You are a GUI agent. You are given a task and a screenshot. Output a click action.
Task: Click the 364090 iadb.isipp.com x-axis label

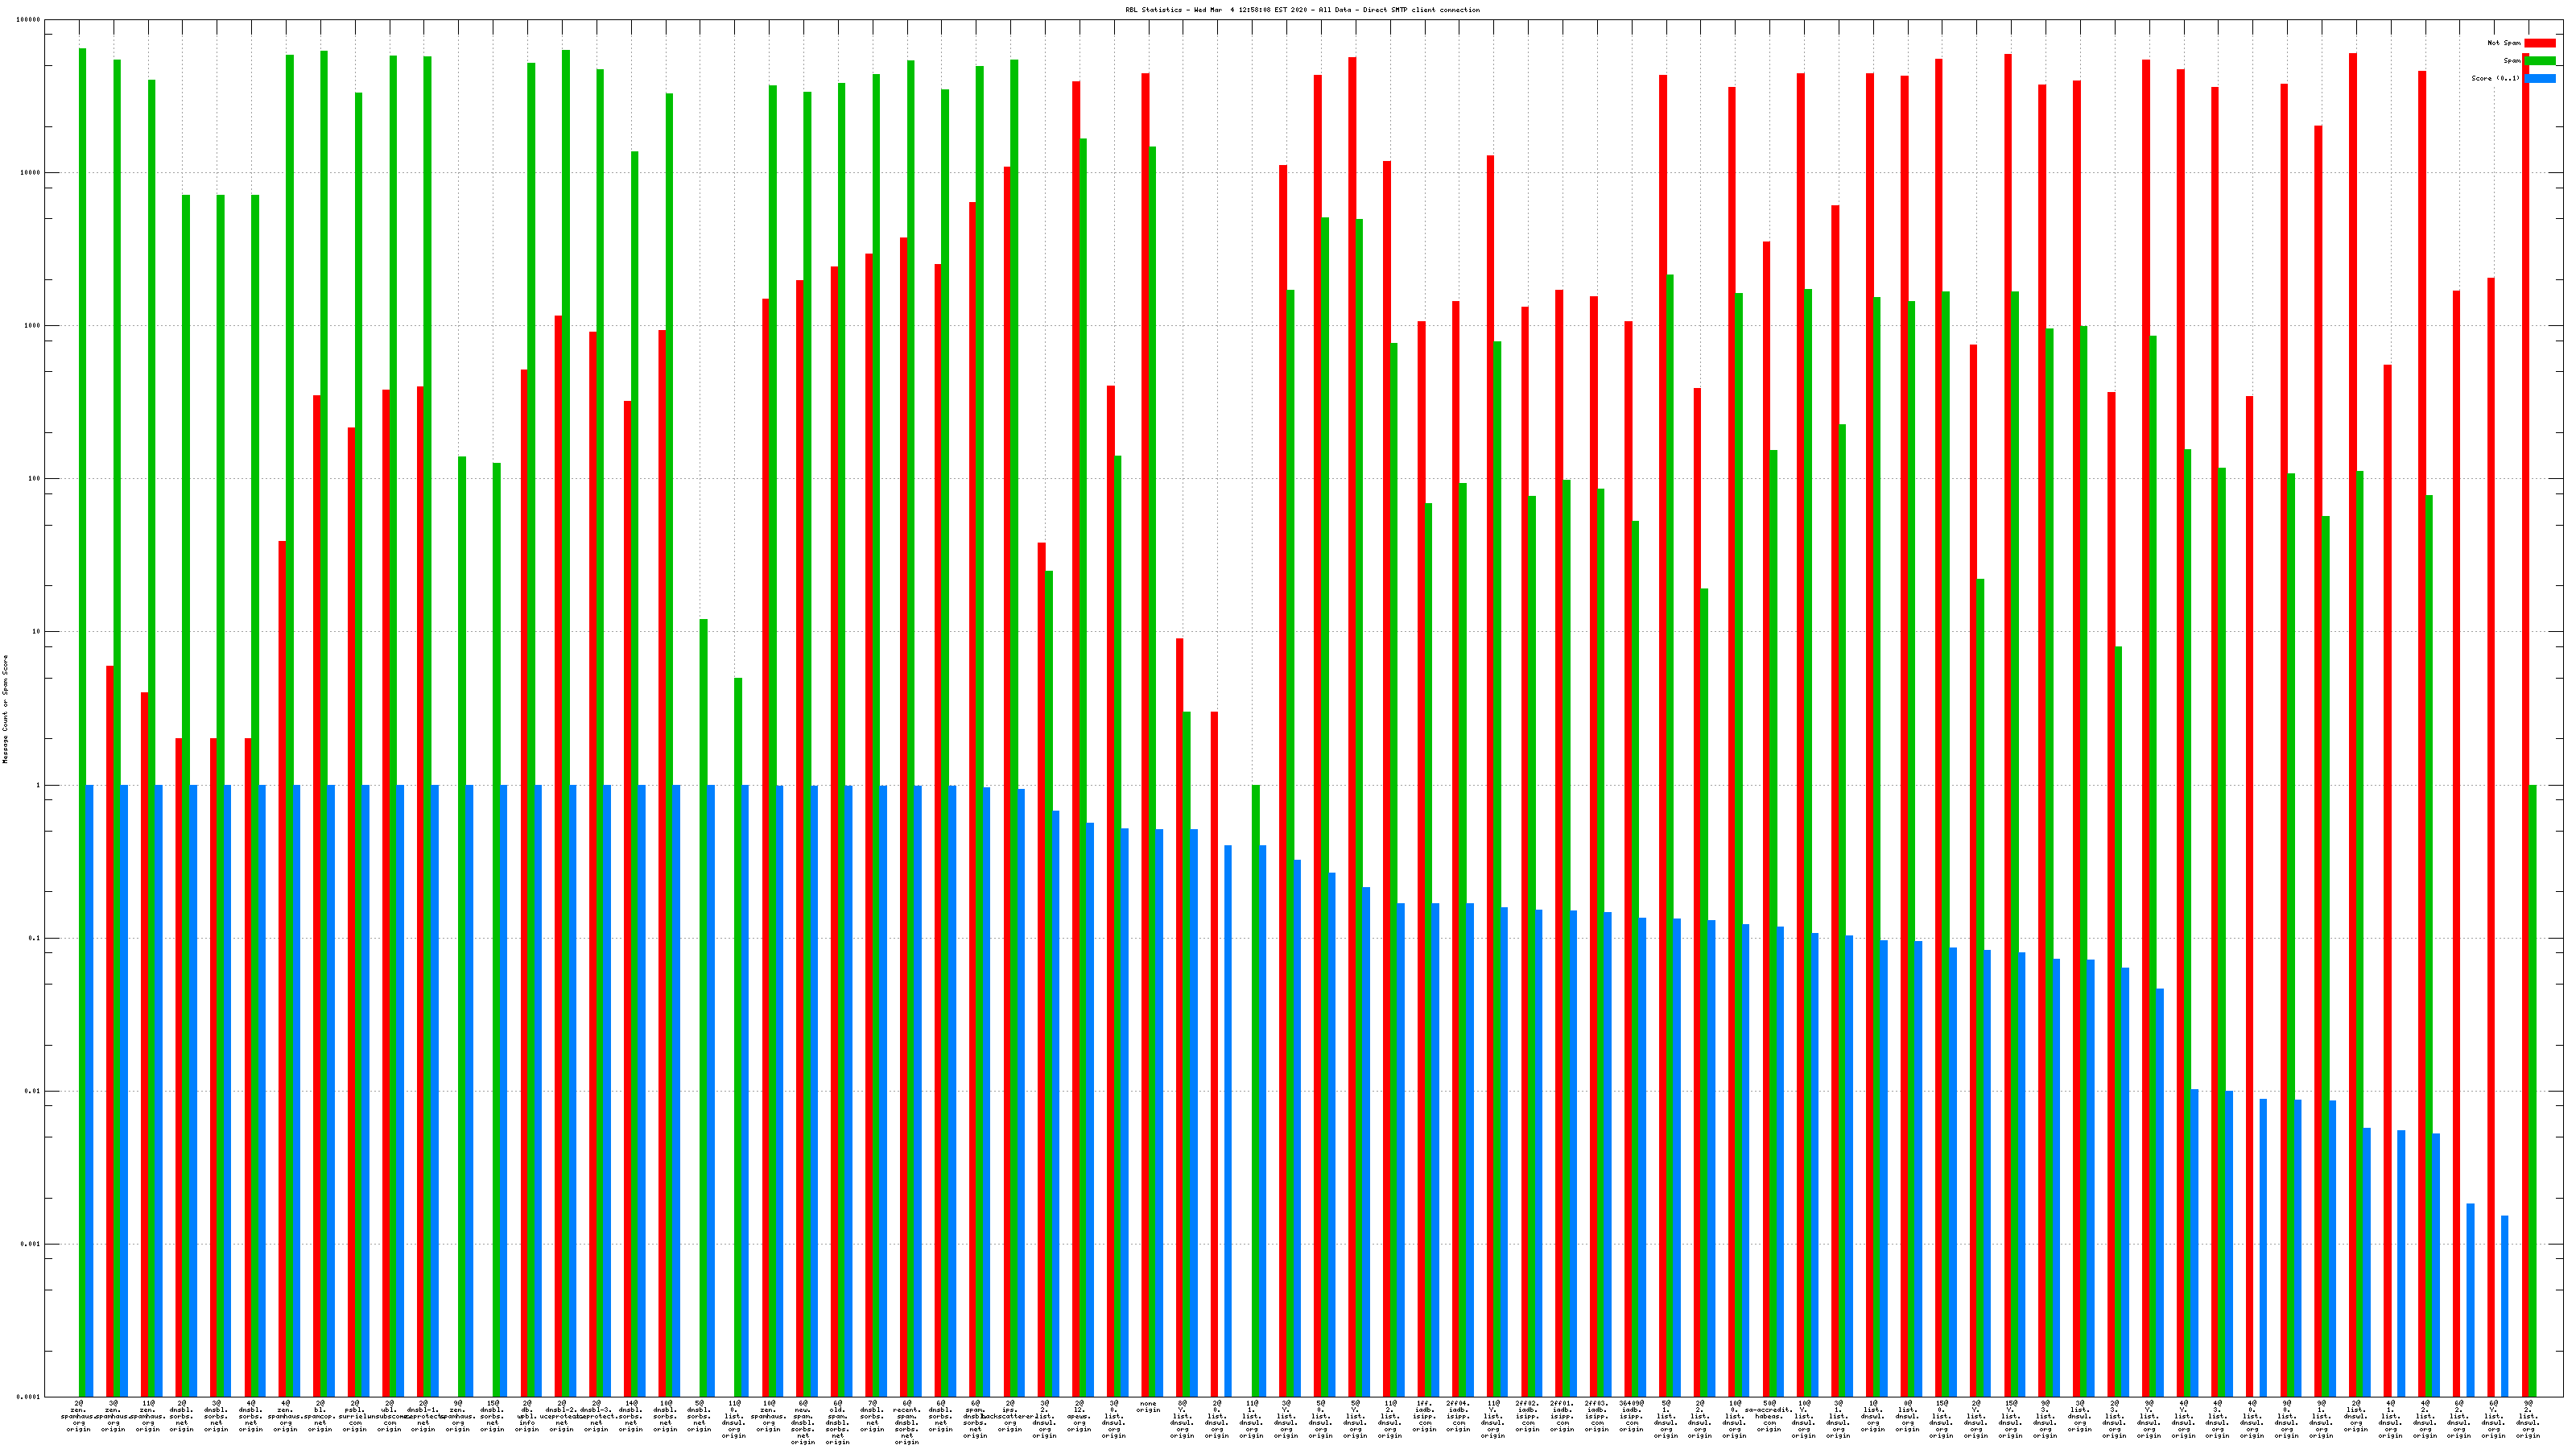point(1631,1416)
